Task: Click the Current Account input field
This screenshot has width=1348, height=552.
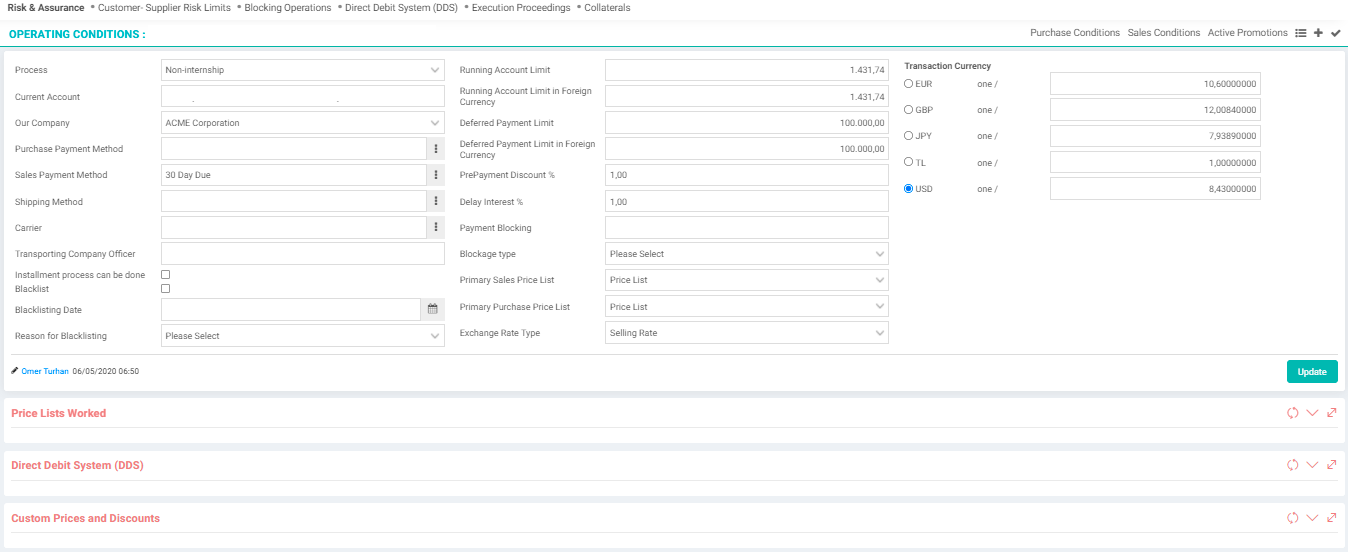Action: click(303, 97)
